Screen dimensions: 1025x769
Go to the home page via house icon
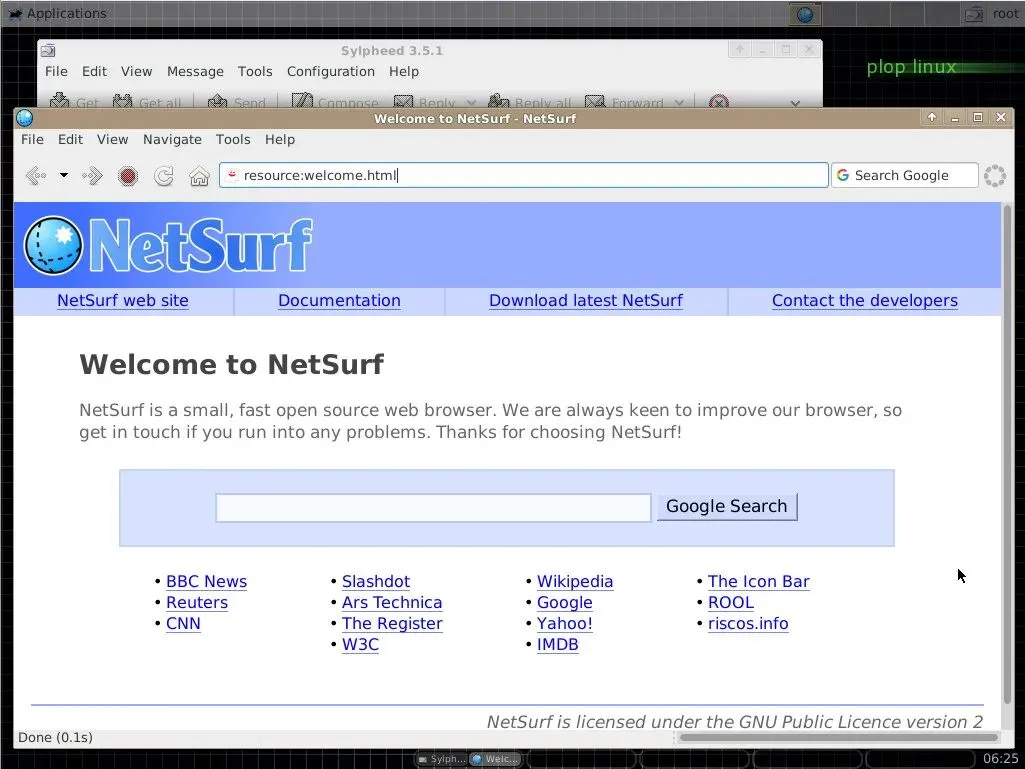(199, 176)
